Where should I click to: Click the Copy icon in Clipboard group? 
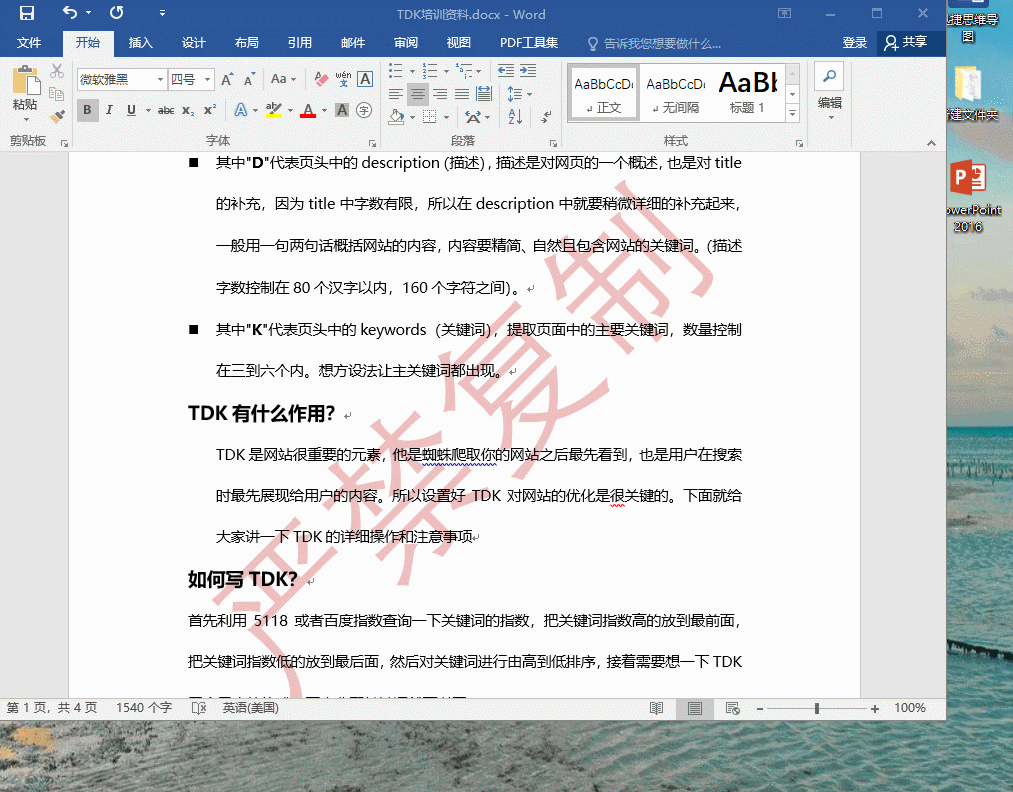[x=56, y=95]
